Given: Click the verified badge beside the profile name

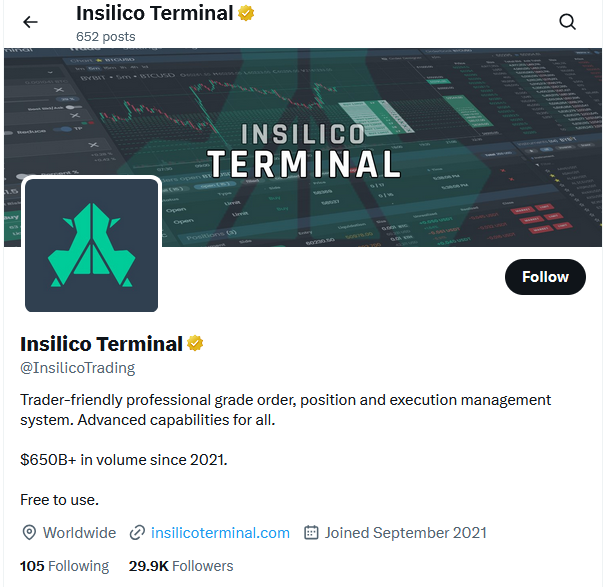Looking at the screenshot, I should pyautogui.click(x=195, y=344).
